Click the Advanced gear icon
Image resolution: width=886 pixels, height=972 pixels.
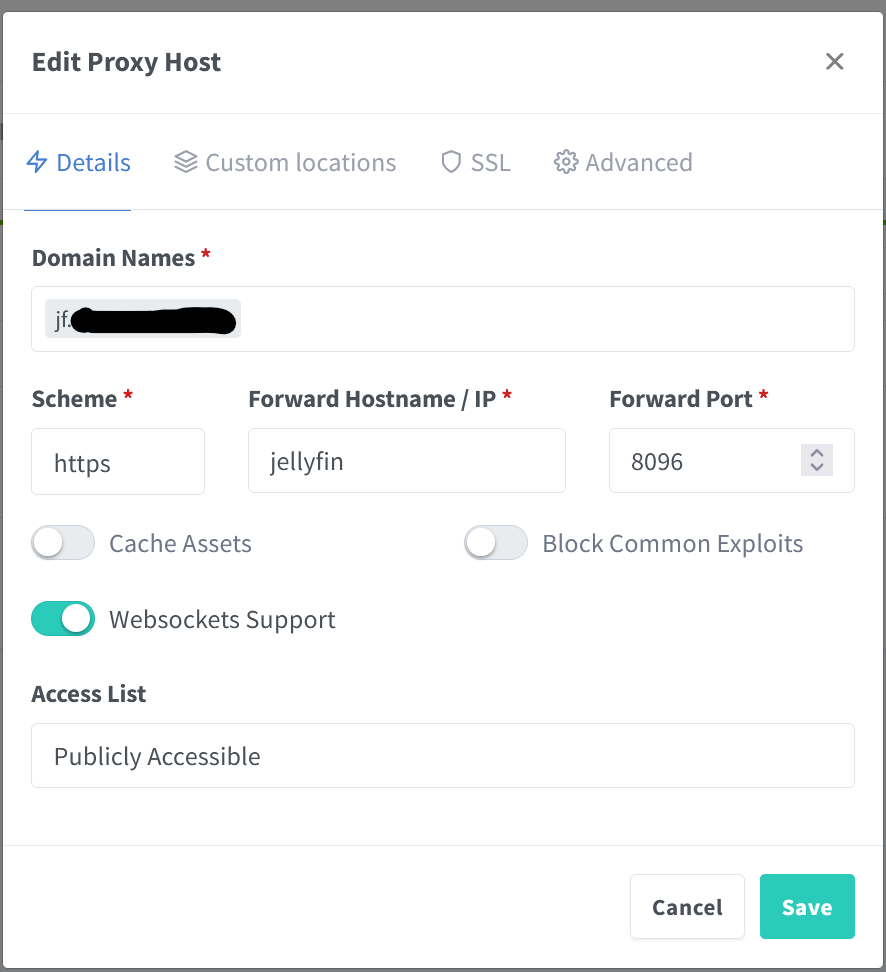566,162
